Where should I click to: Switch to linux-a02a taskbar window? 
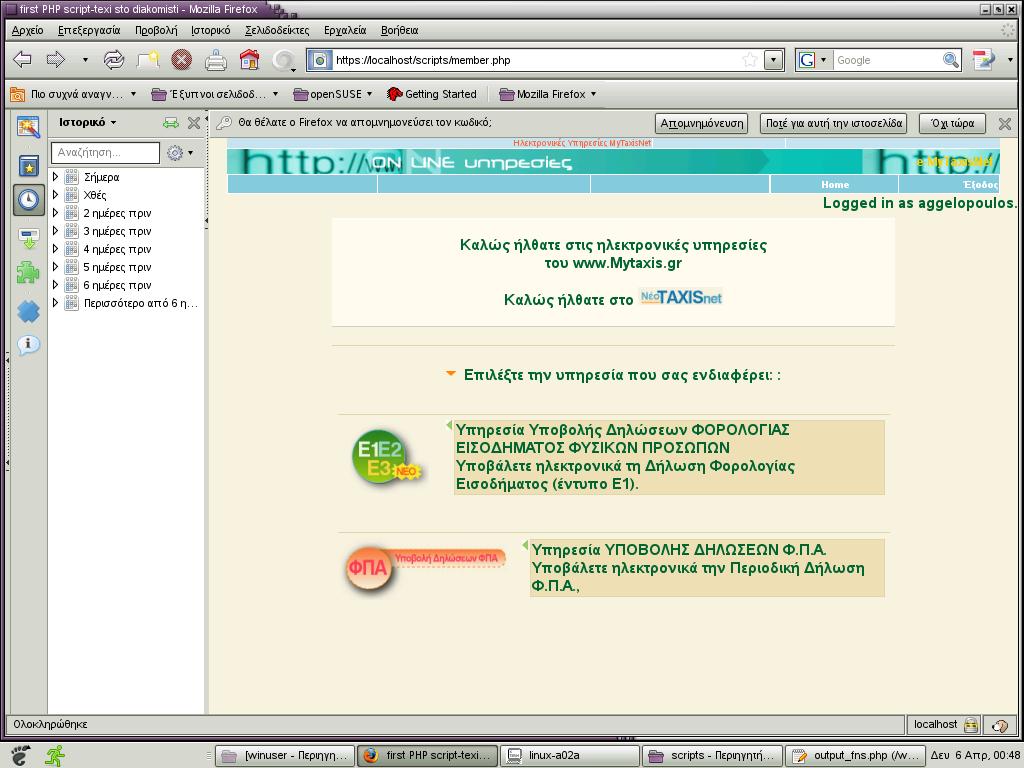click(x=569, y=756)
